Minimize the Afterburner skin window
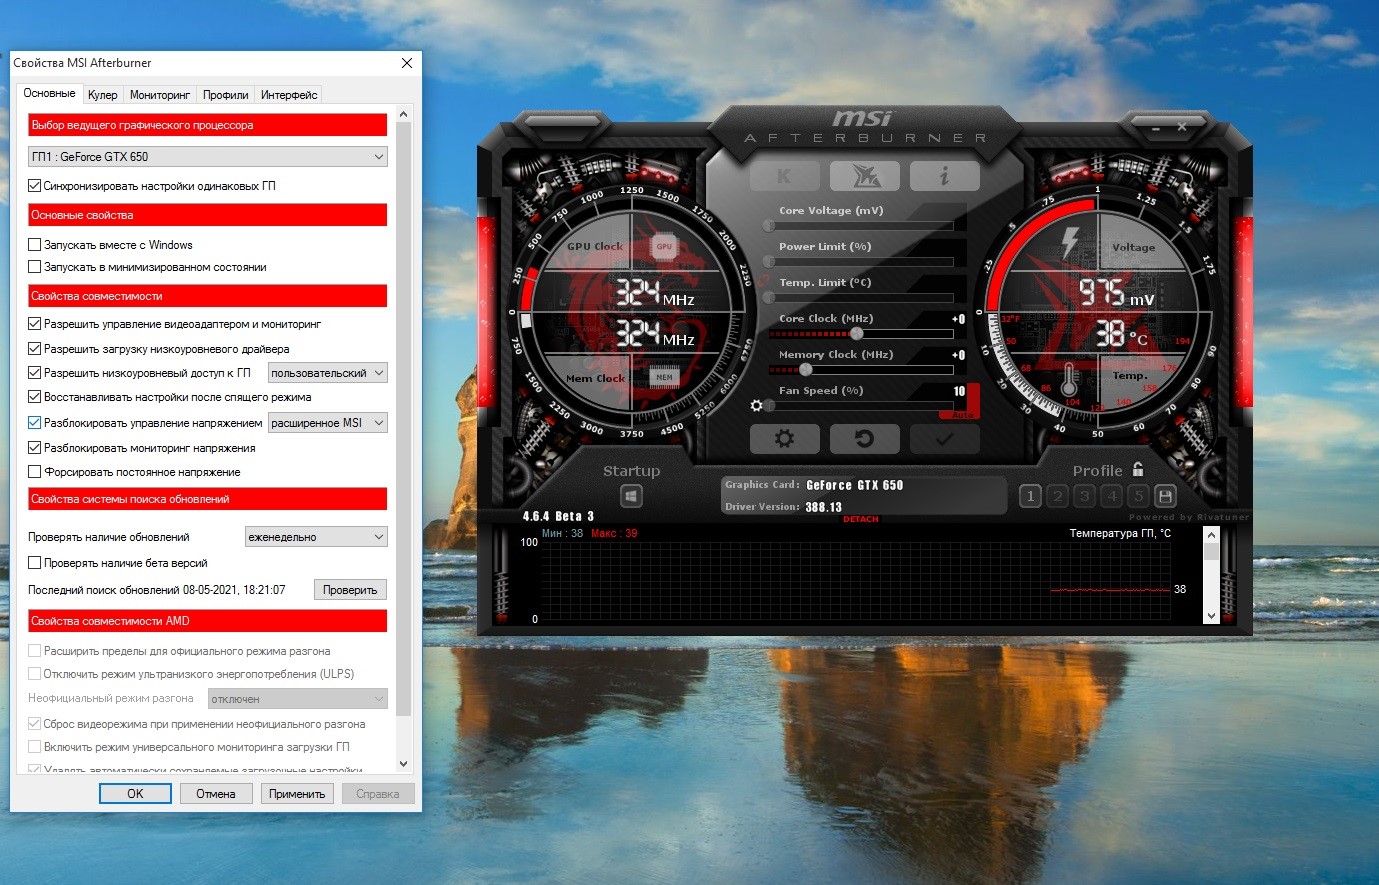Viewport: 1379px width, 885px height. pyautogui.click(x=1155, y=128)
